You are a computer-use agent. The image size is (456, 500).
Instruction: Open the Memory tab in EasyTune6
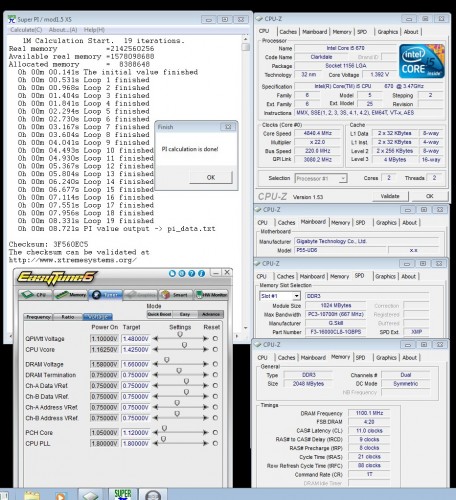(x=71, y=295)
